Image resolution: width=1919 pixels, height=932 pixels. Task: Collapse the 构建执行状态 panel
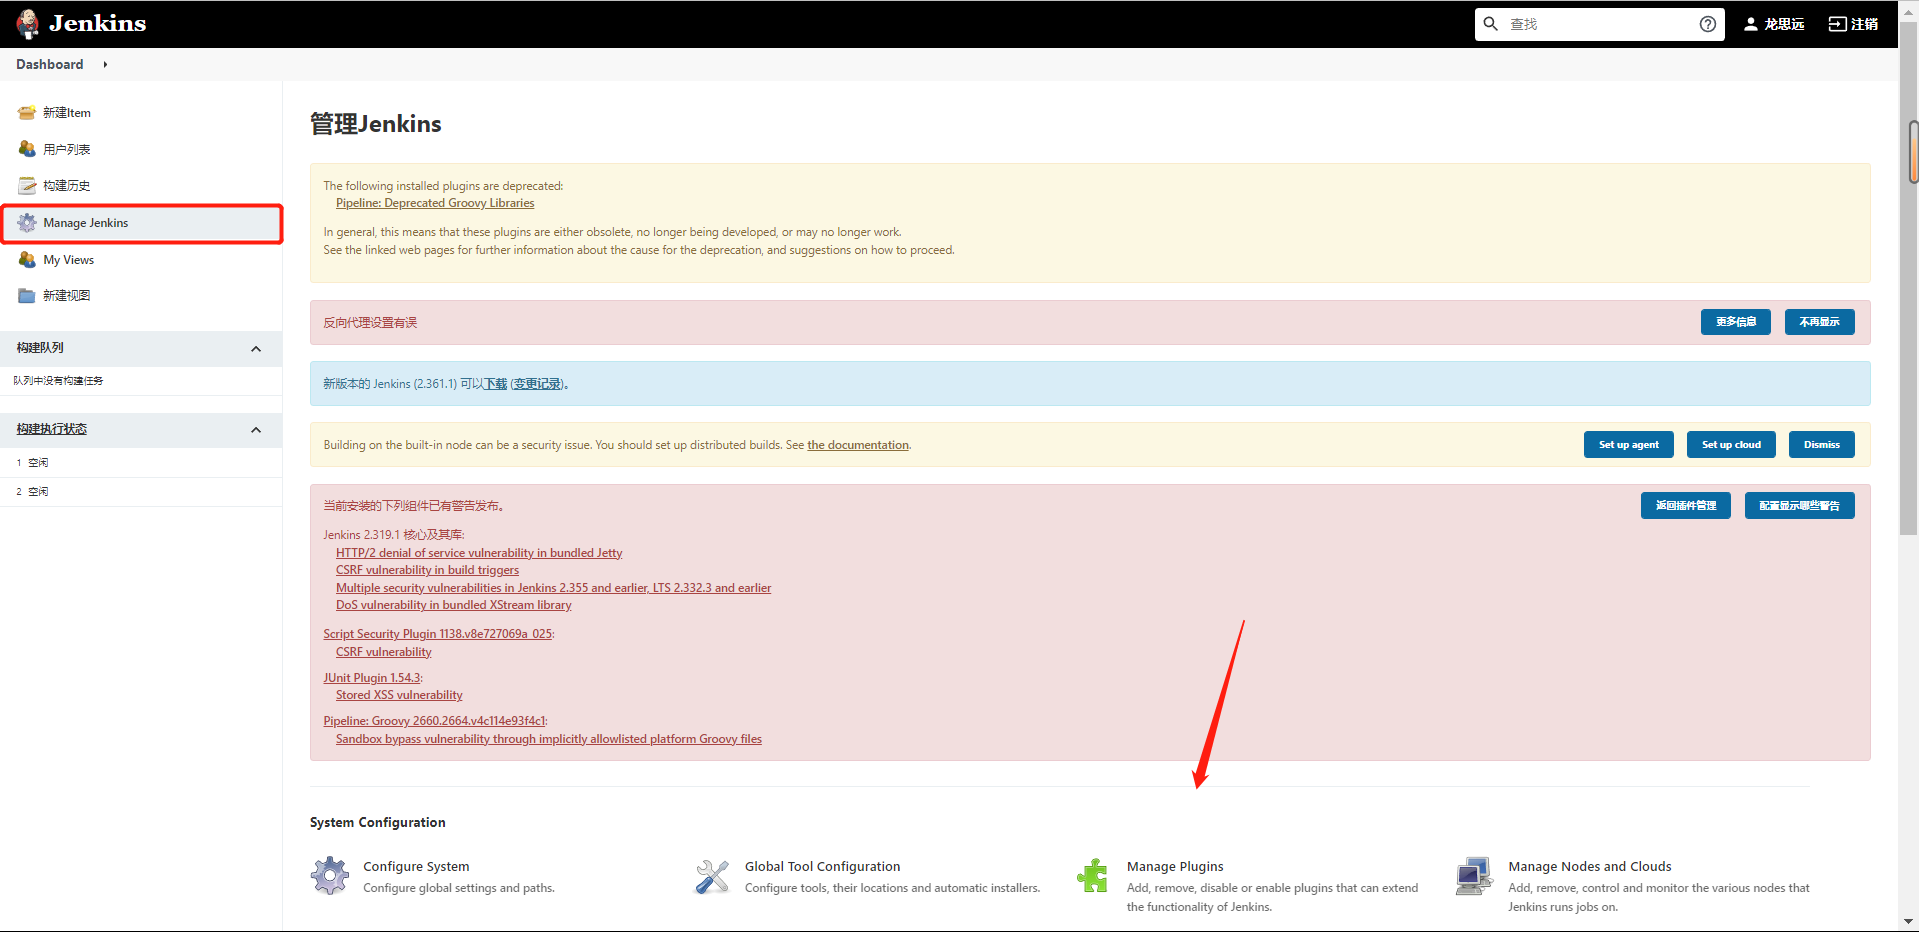click(x=256, y=430)
